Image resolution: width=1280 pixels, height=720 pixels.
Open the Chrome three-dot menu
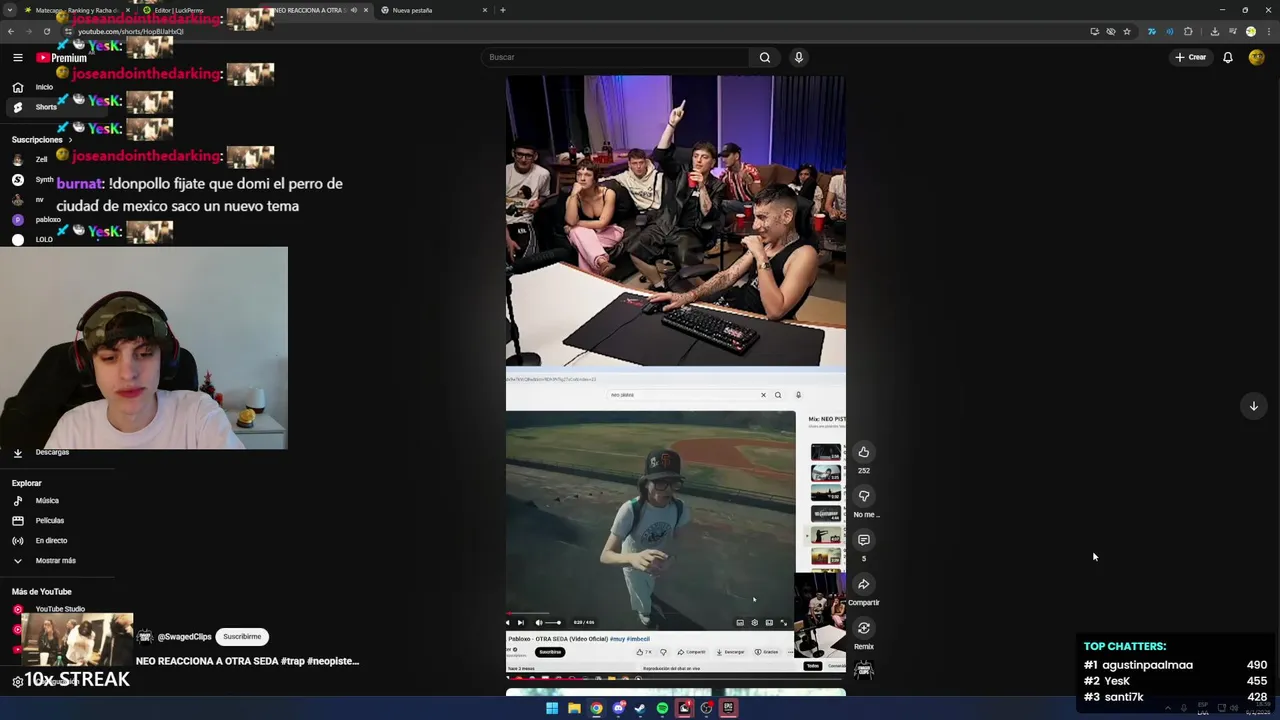[x=1268, y=31]
